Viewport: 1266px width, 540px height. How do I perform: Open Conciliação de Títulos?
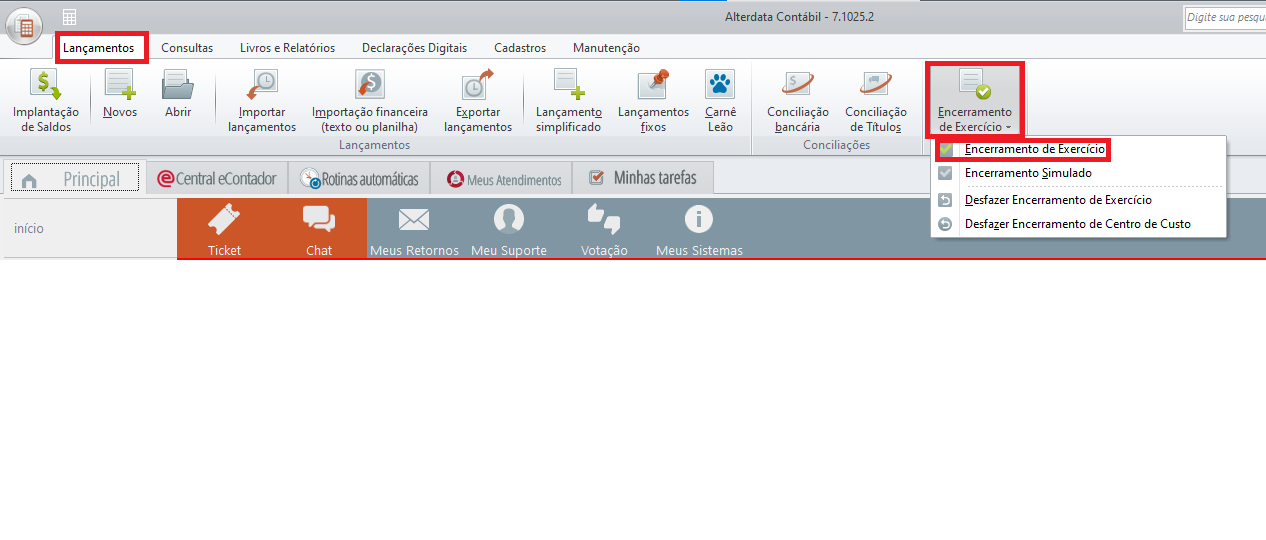click(x=875, y=102)
